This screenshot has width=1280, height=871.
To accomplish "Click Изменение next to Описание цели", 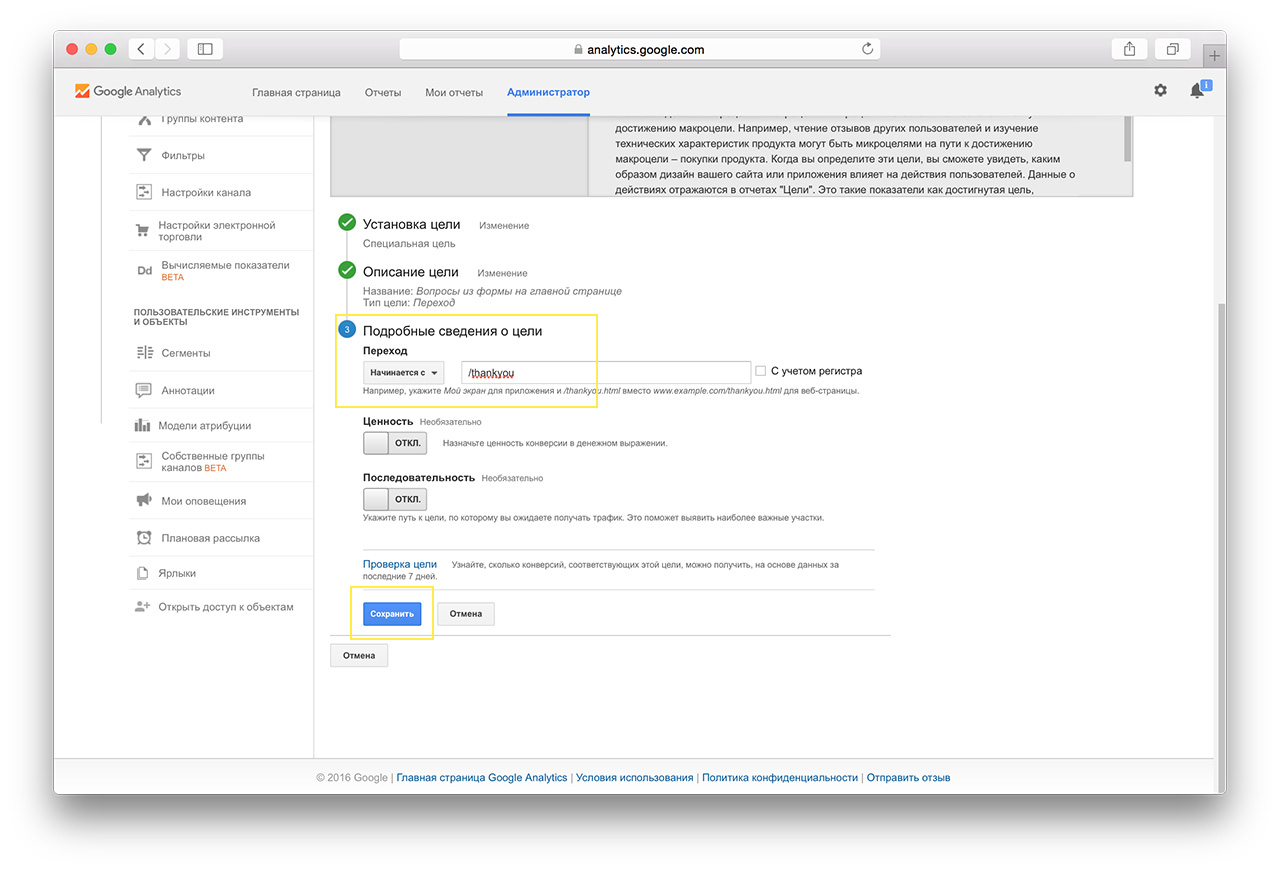I will click(x=502, y=273).
